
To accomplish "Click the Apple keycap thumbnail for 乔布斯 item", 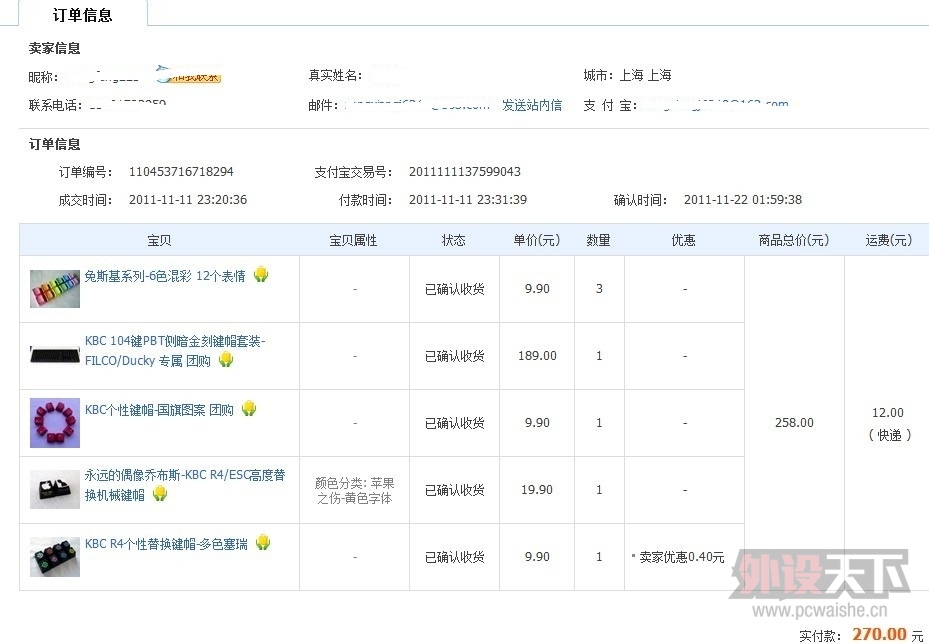I will coord(55,490).
